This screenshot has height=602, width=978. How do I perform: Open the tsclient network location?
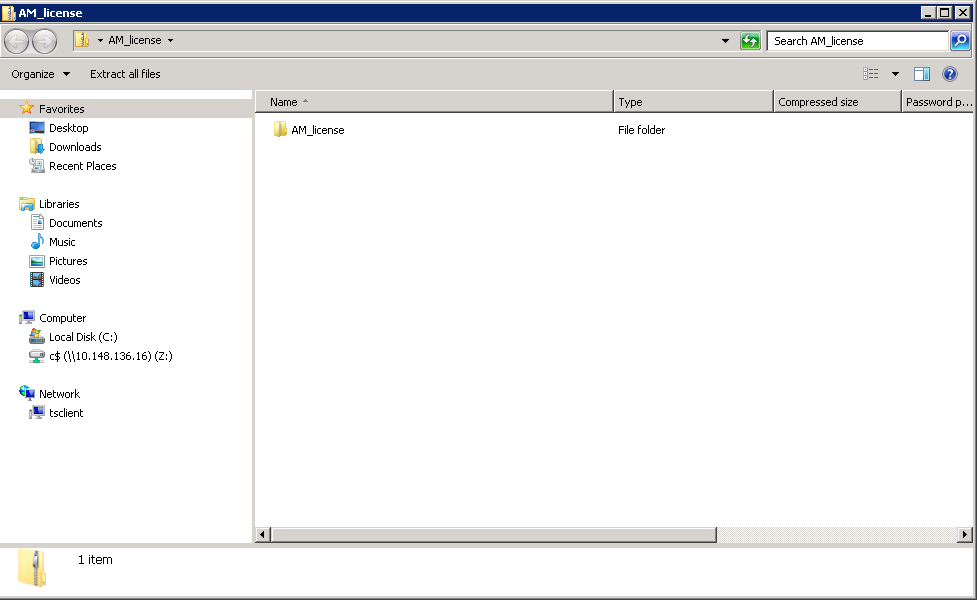tap(64, 413)
